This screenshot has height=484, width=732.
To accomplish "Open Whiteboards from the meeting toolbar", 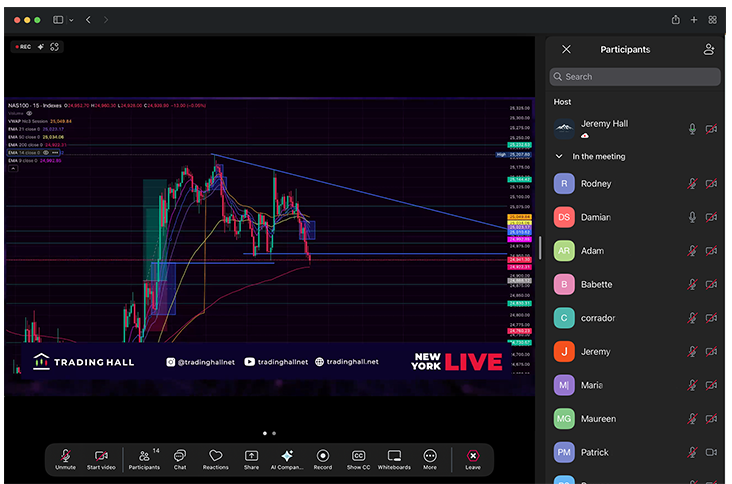I will click(394, 458).
